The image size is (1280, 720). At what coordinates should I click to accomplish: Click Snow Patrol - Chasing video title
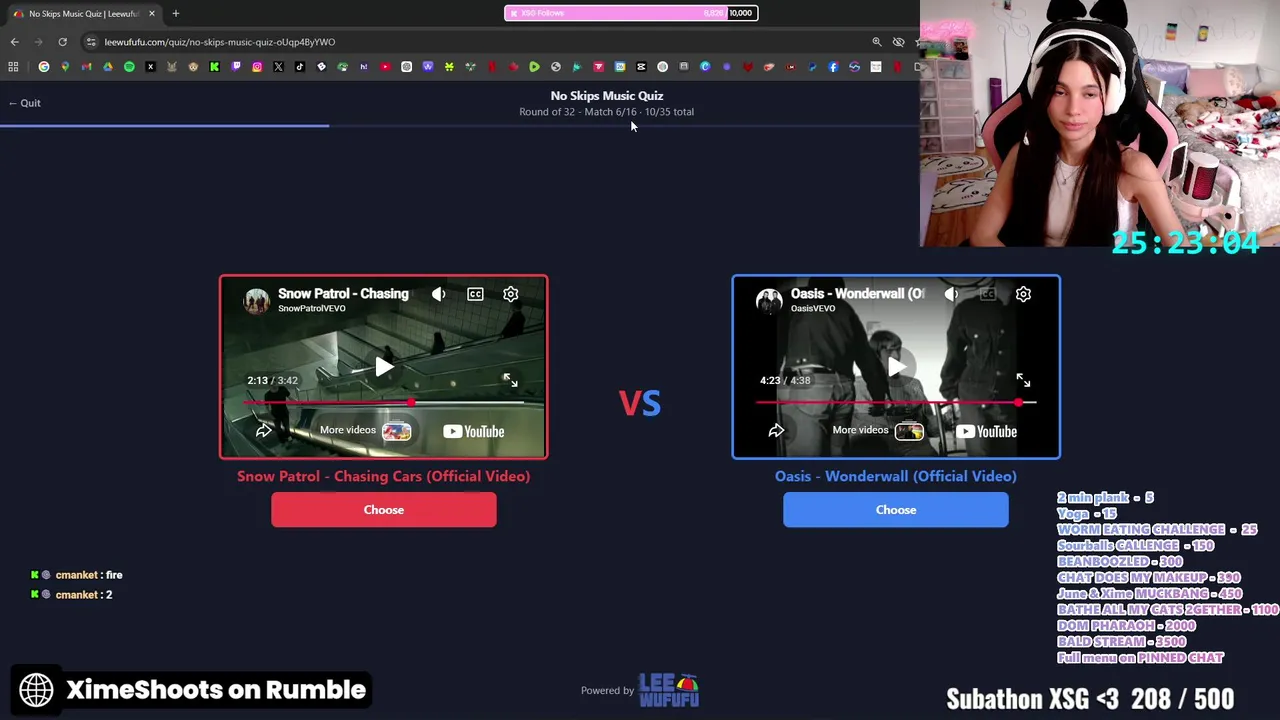(343, 293)
